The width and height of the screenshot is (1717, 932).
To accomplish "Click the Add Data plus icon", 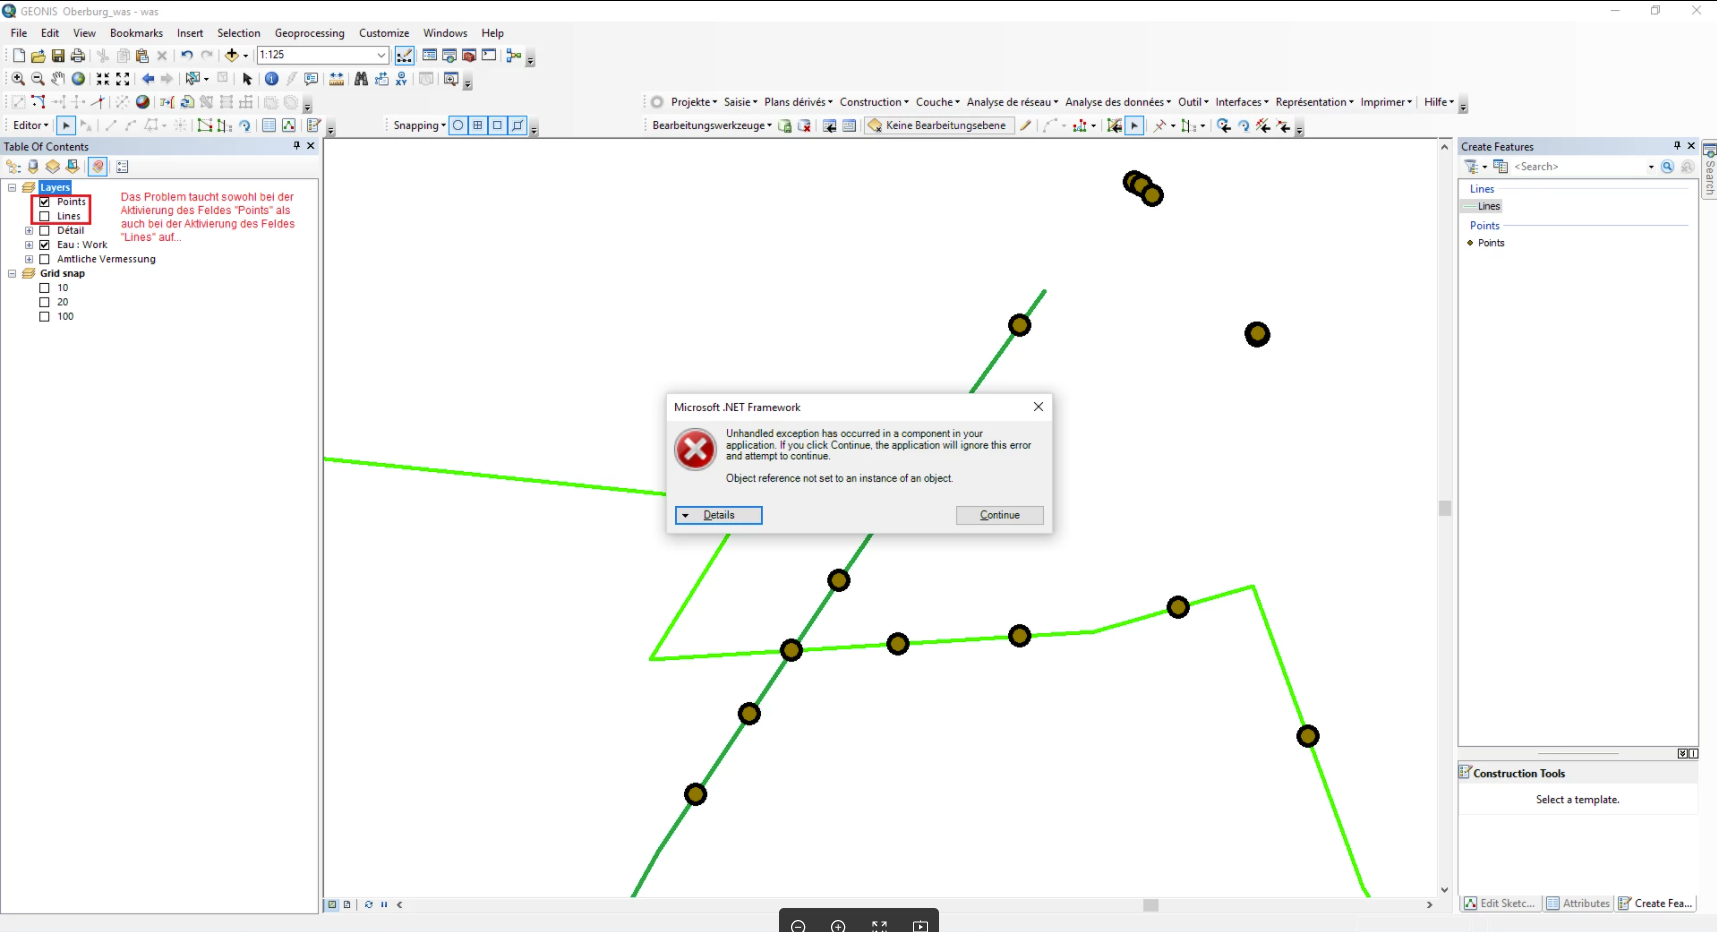I will 232,55.
